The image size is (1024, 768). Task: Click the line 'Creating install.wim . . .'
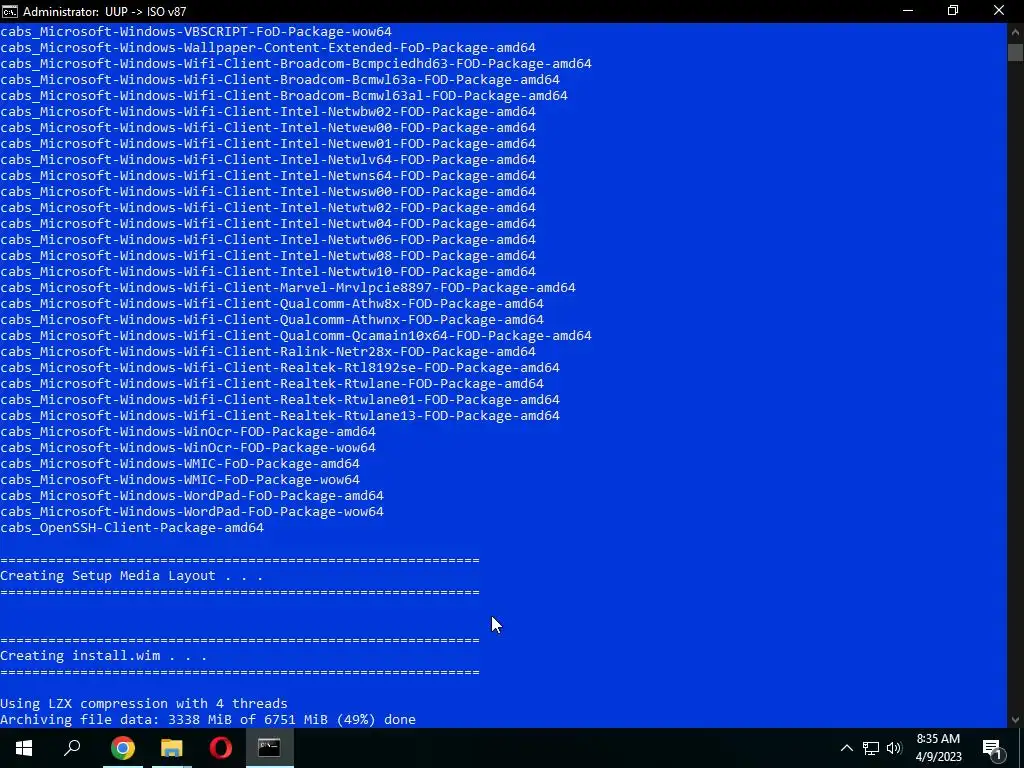tap(103, 656)
